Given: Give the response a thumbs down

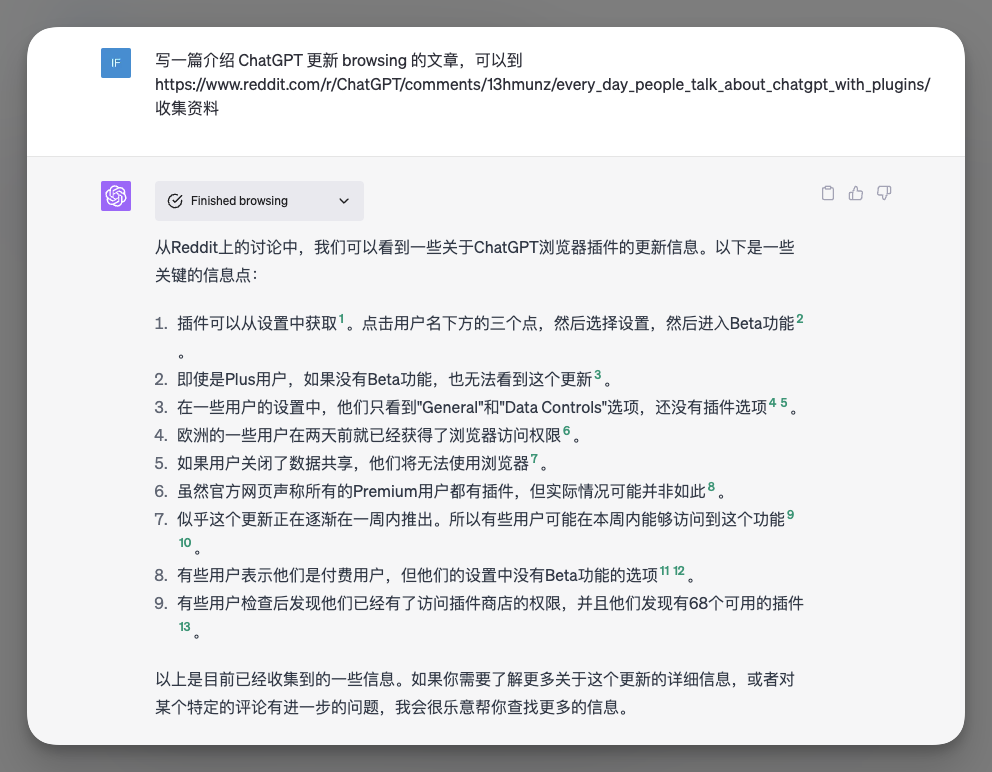Looking at the screenshot, I should (884, 193).
